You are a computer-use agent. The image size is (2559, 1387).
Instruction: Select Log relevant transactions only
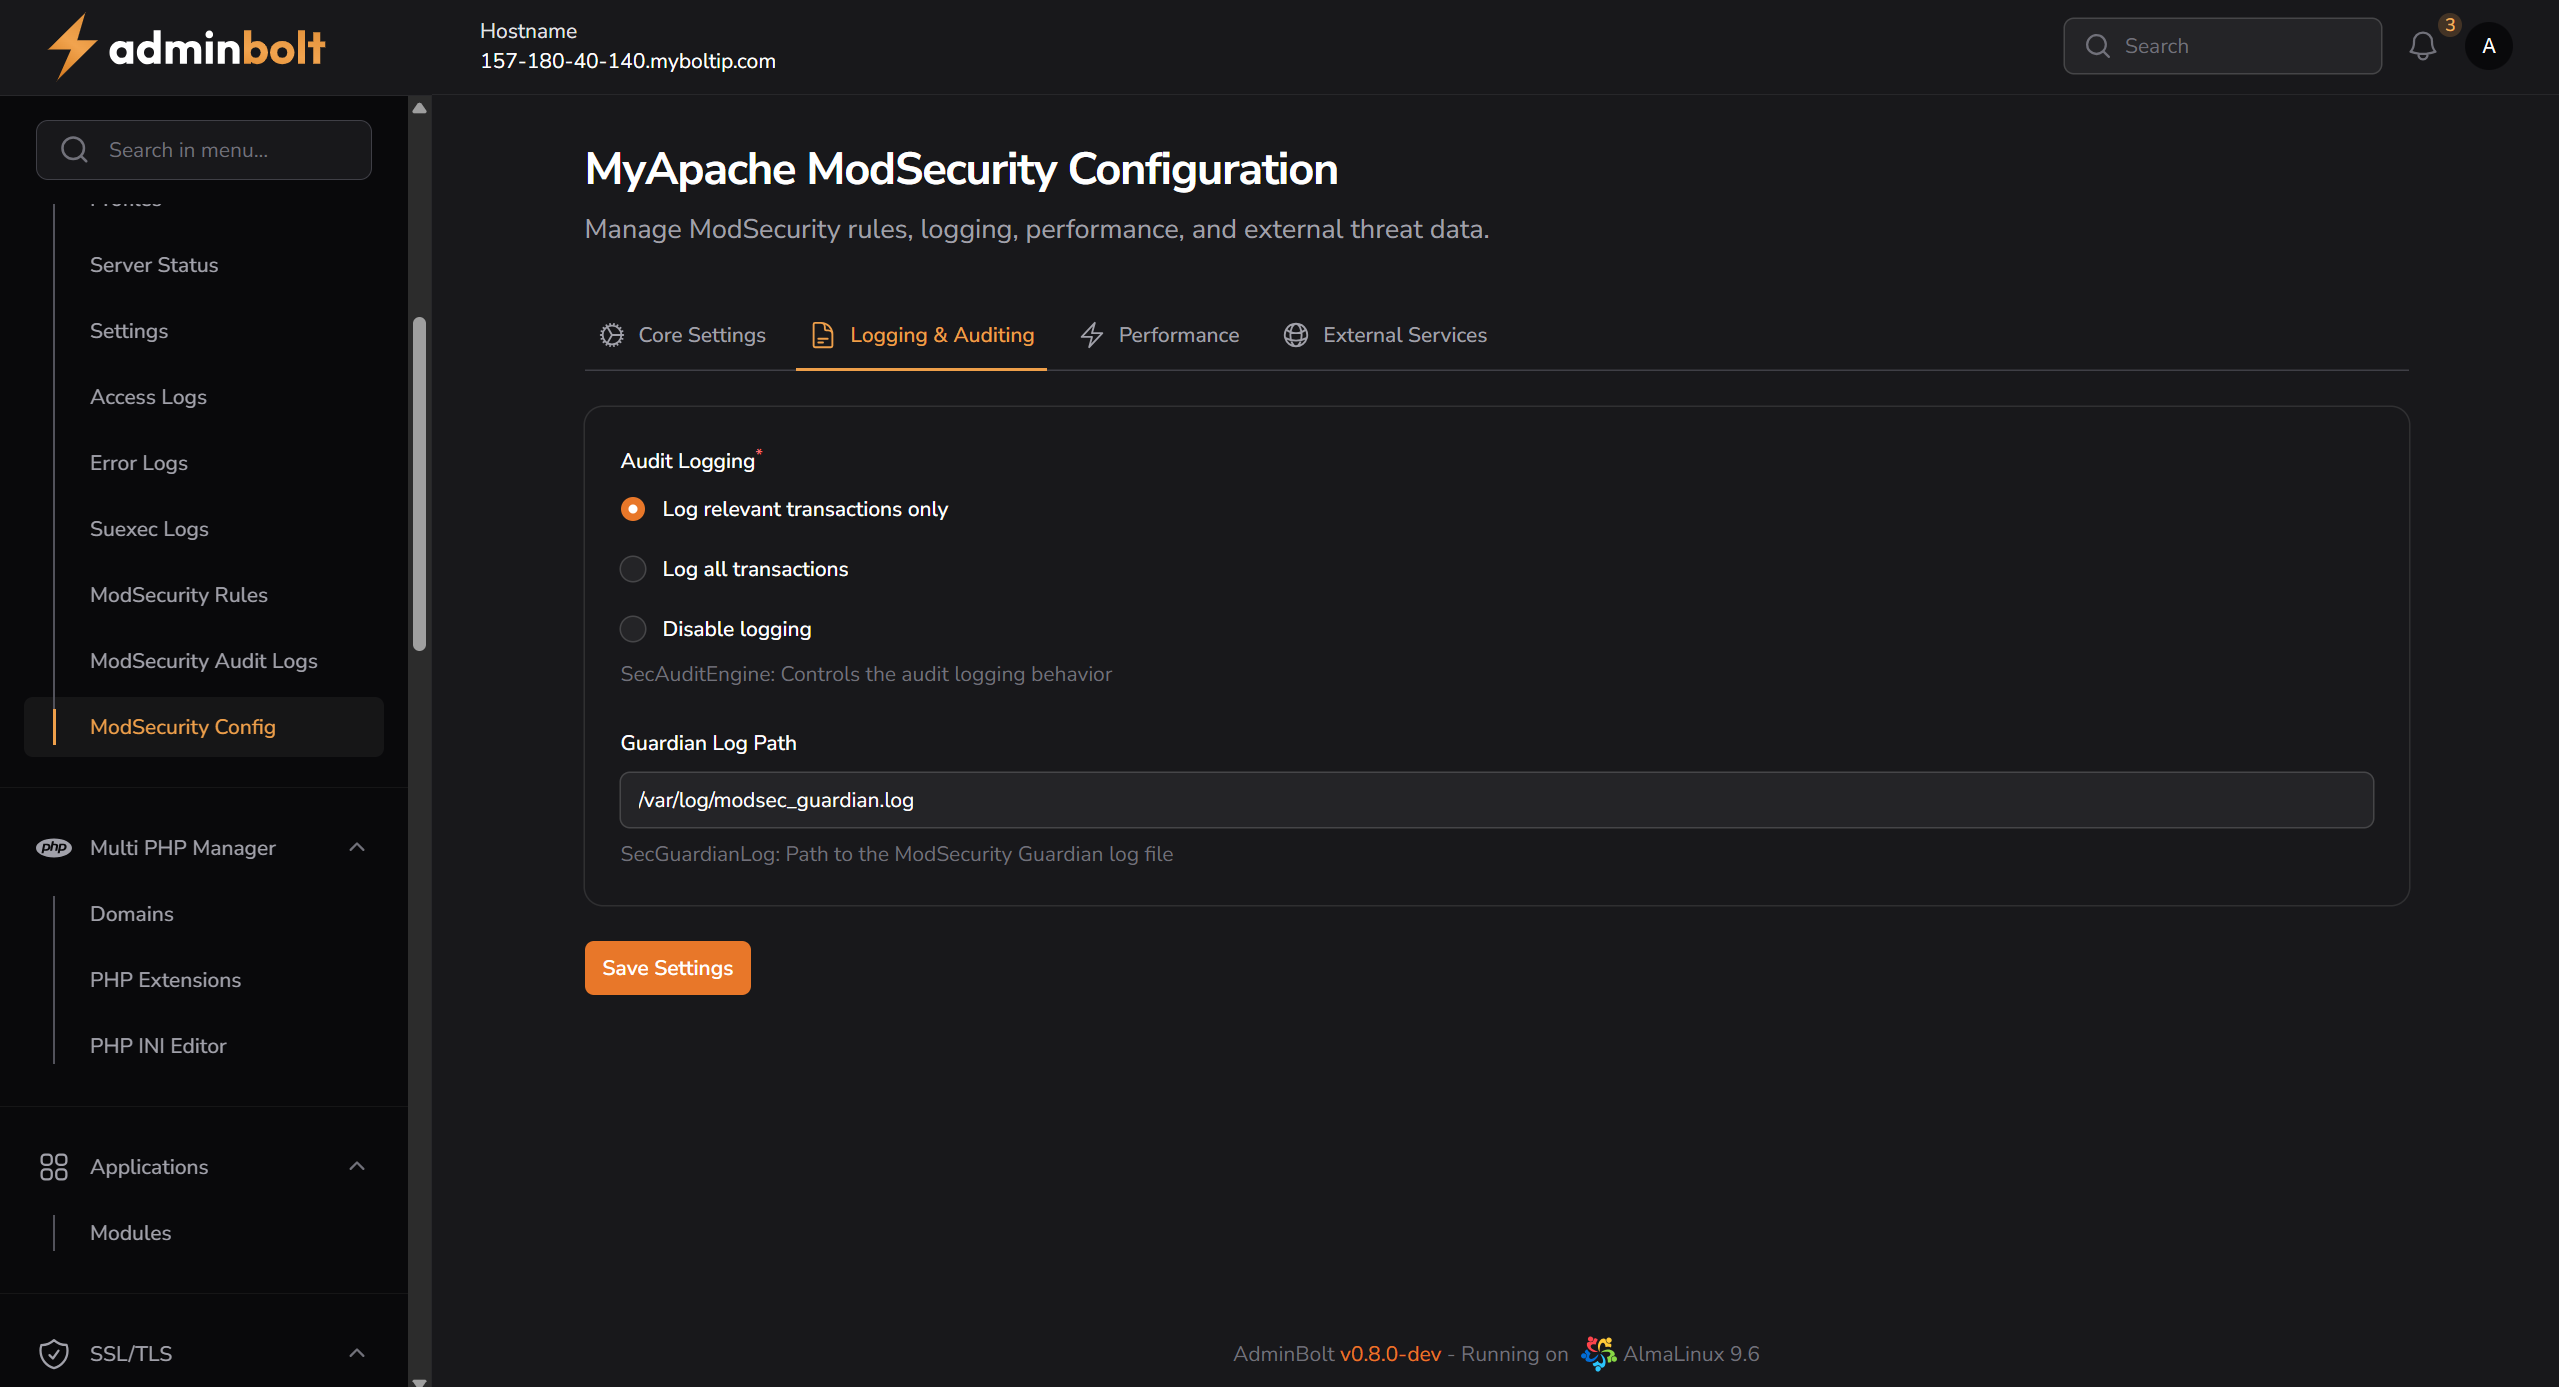633,509
